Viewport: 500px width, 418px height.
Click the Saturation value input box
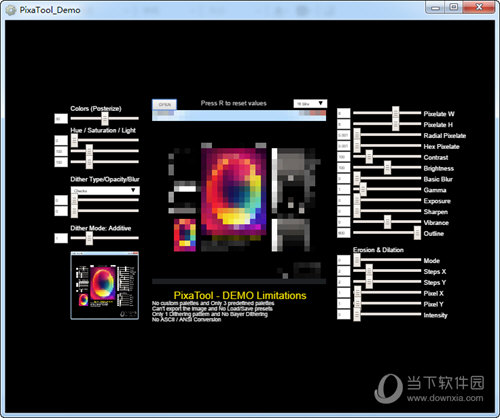pos(61,151)
